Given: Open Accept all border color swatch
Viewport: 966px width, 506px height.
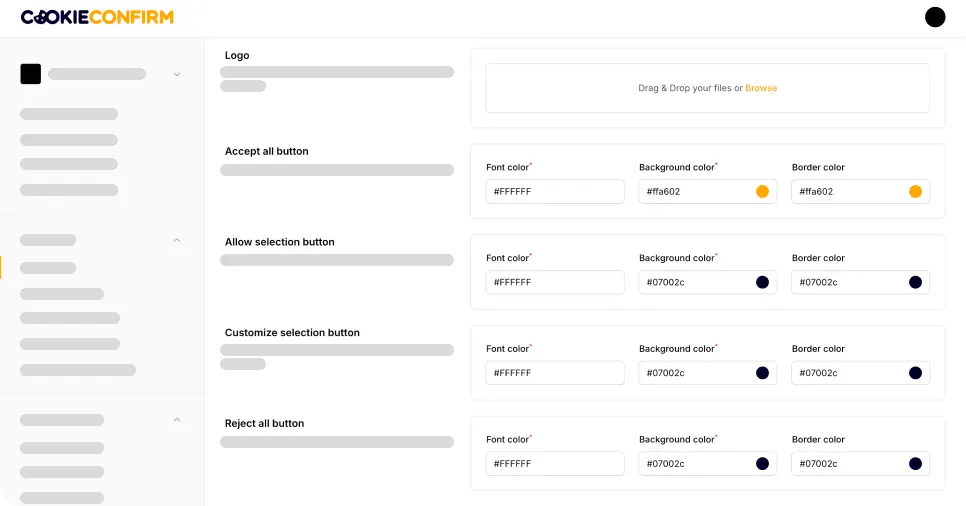Looking at the screenshot, I should click(915, 191).
